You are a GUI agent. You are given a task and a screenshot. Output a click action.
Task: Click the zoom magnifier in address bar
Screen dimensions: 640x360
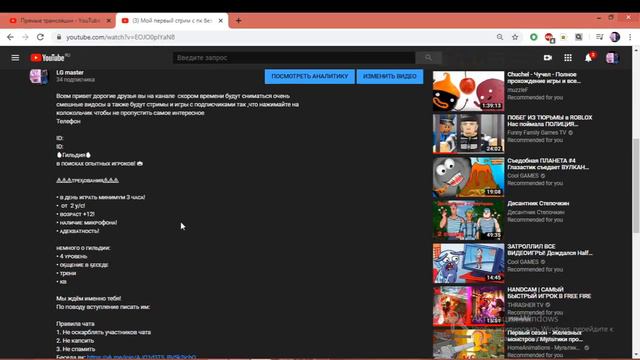[500, 37]
